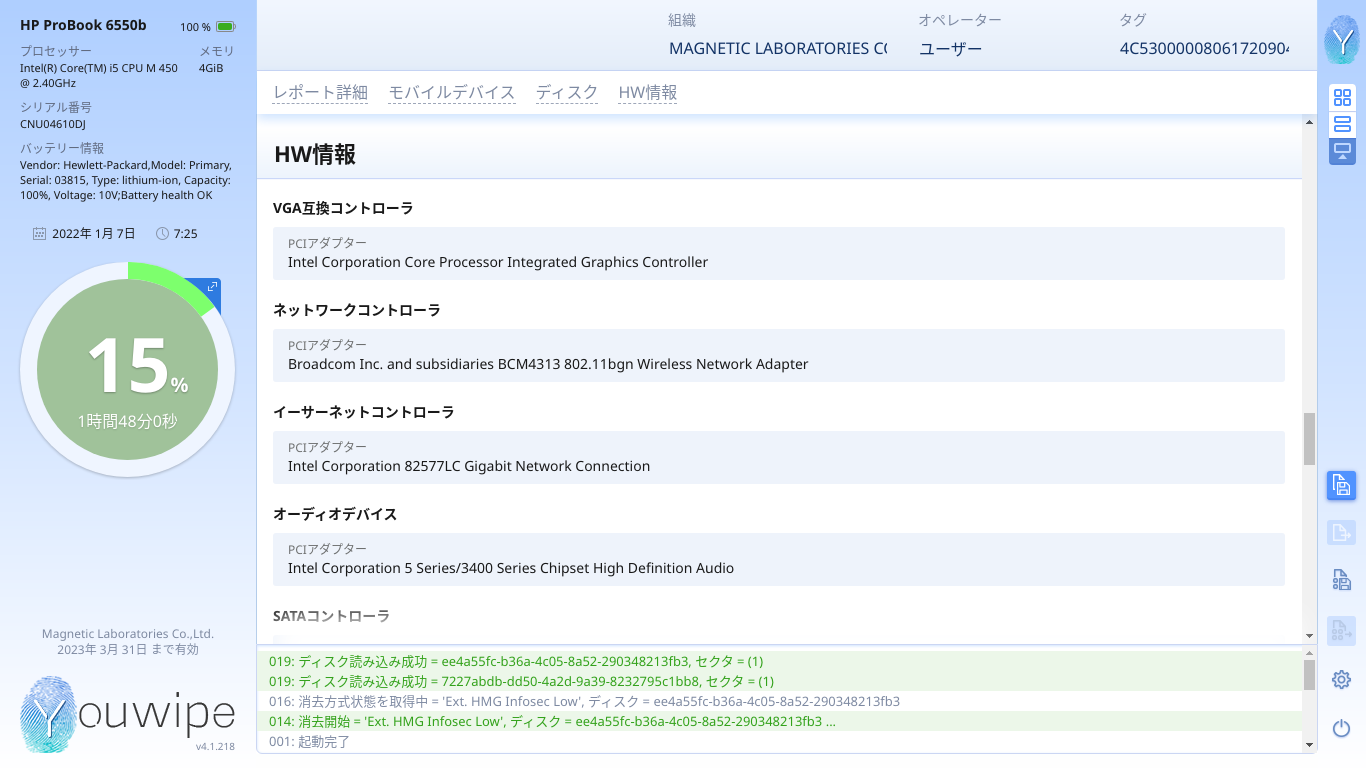Image resolution: width=1366 pixels, height=768 pixels.
Task: Click the 15% erase progress circle
Action: [x=128, y=370]
